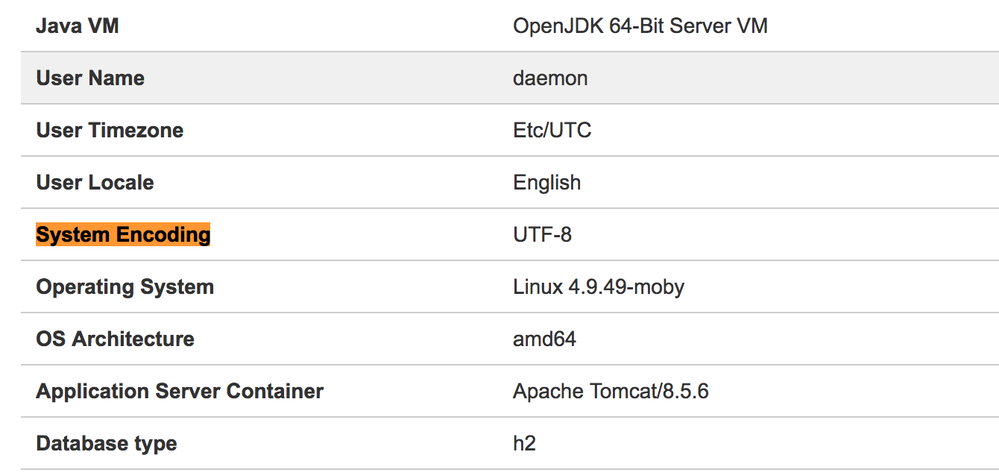Click the Java VM label
Image resolution: width=999 pixels, height=476 pixels.
[77, 26]
